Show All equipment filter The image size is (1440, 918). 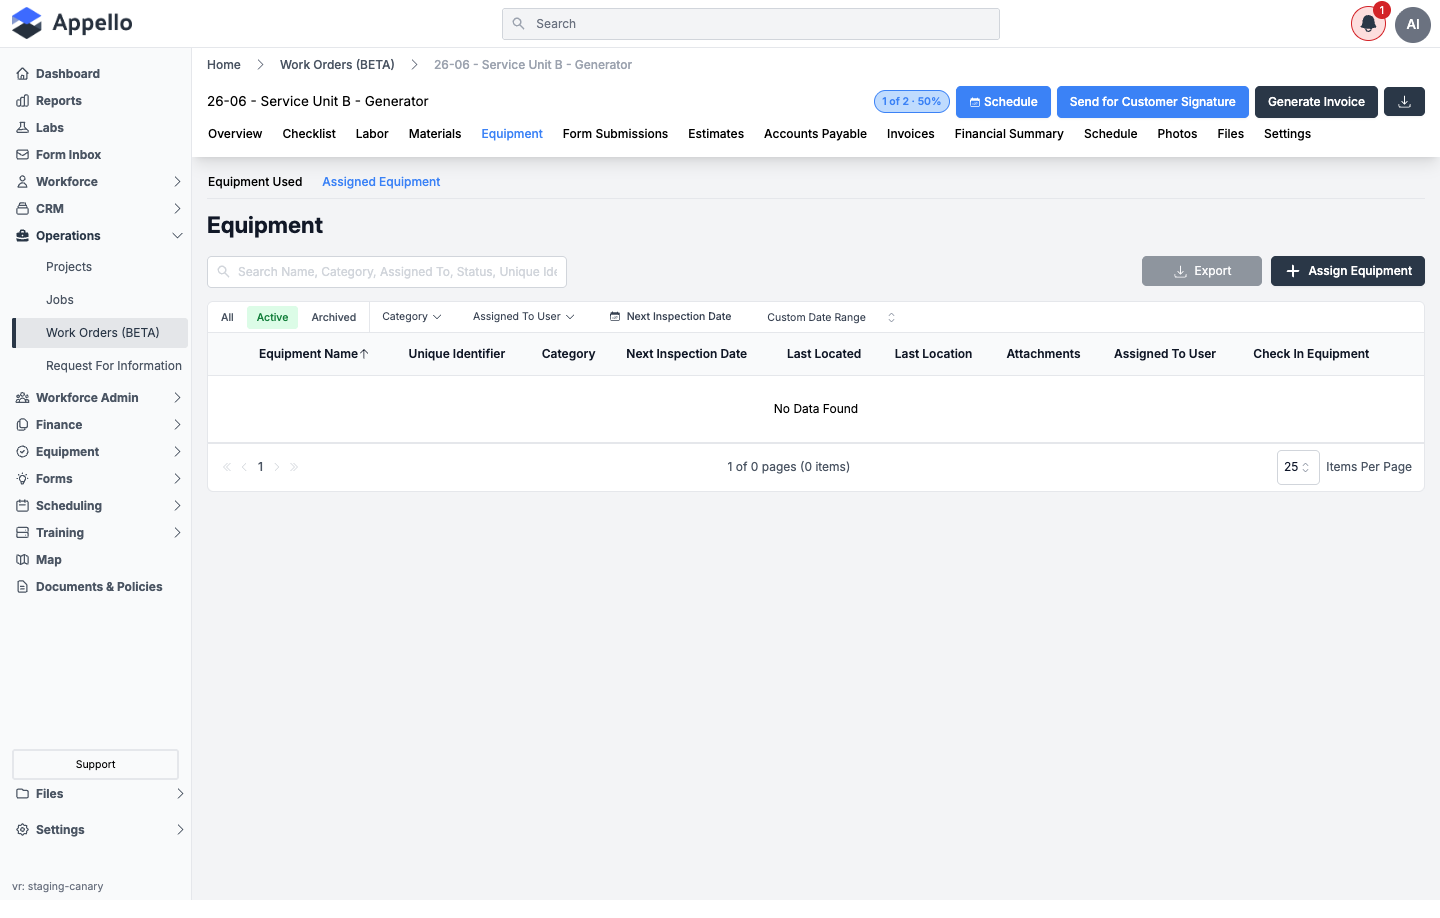[x=227, y=317]
